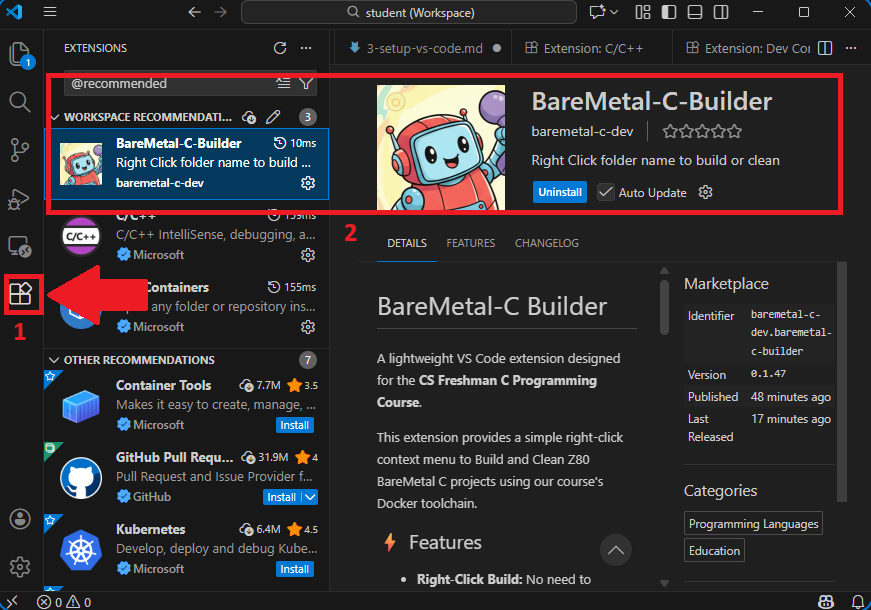The height and width of the screenshot is (610, 871).
Task: Collapse the OTHER RECOMMENDATIONS section
Action: click(56, 359)
